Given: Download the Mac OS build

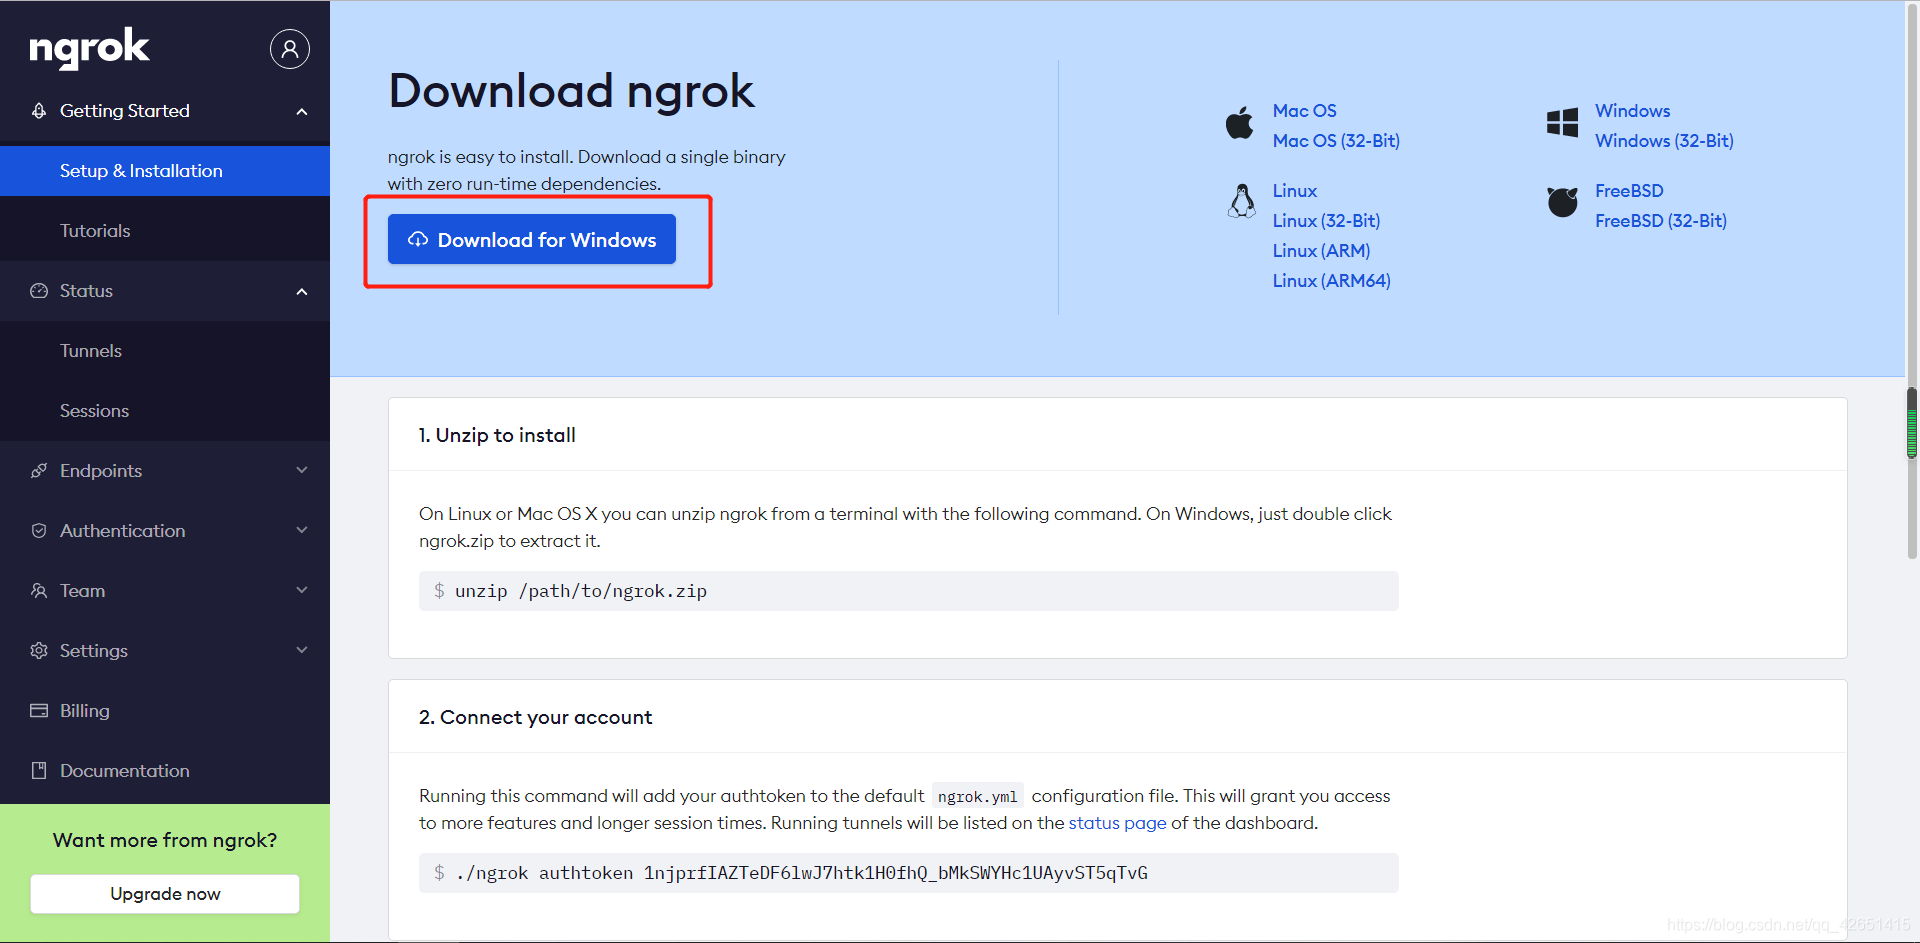Looking at the screenshot, I should pyautogui.click(x=1304, y=111).
